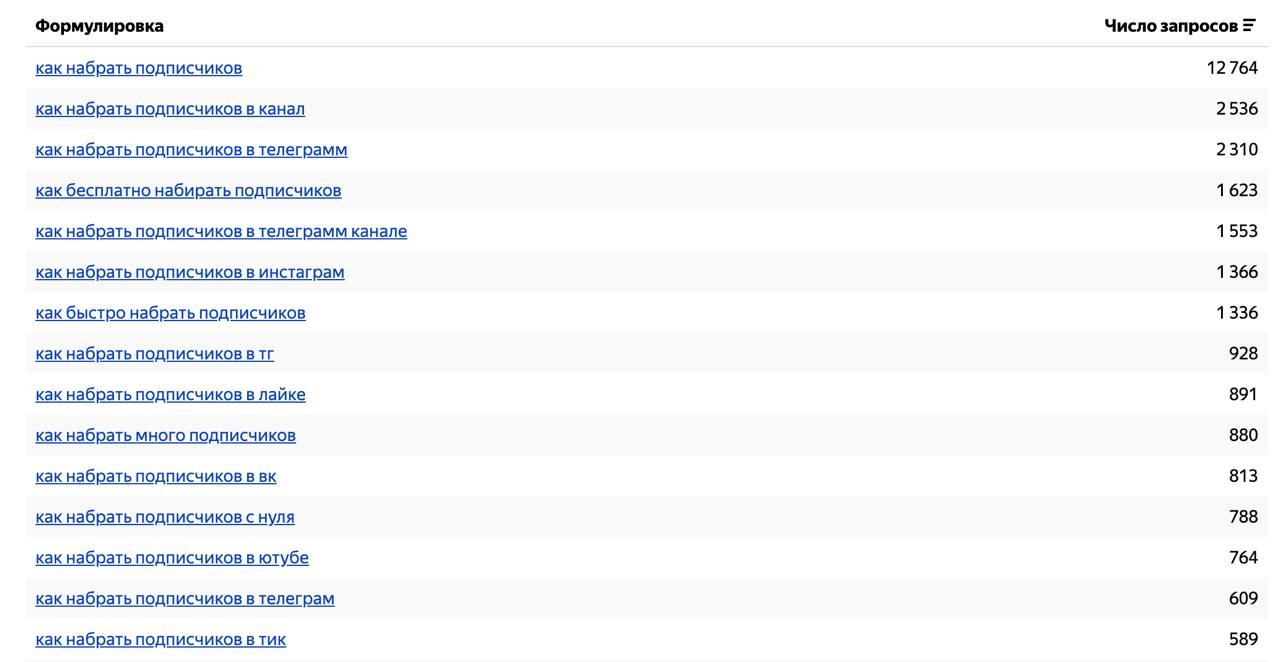Open как набрать подписчиков в канал
1280x662 pixels.
click(170, 109)
